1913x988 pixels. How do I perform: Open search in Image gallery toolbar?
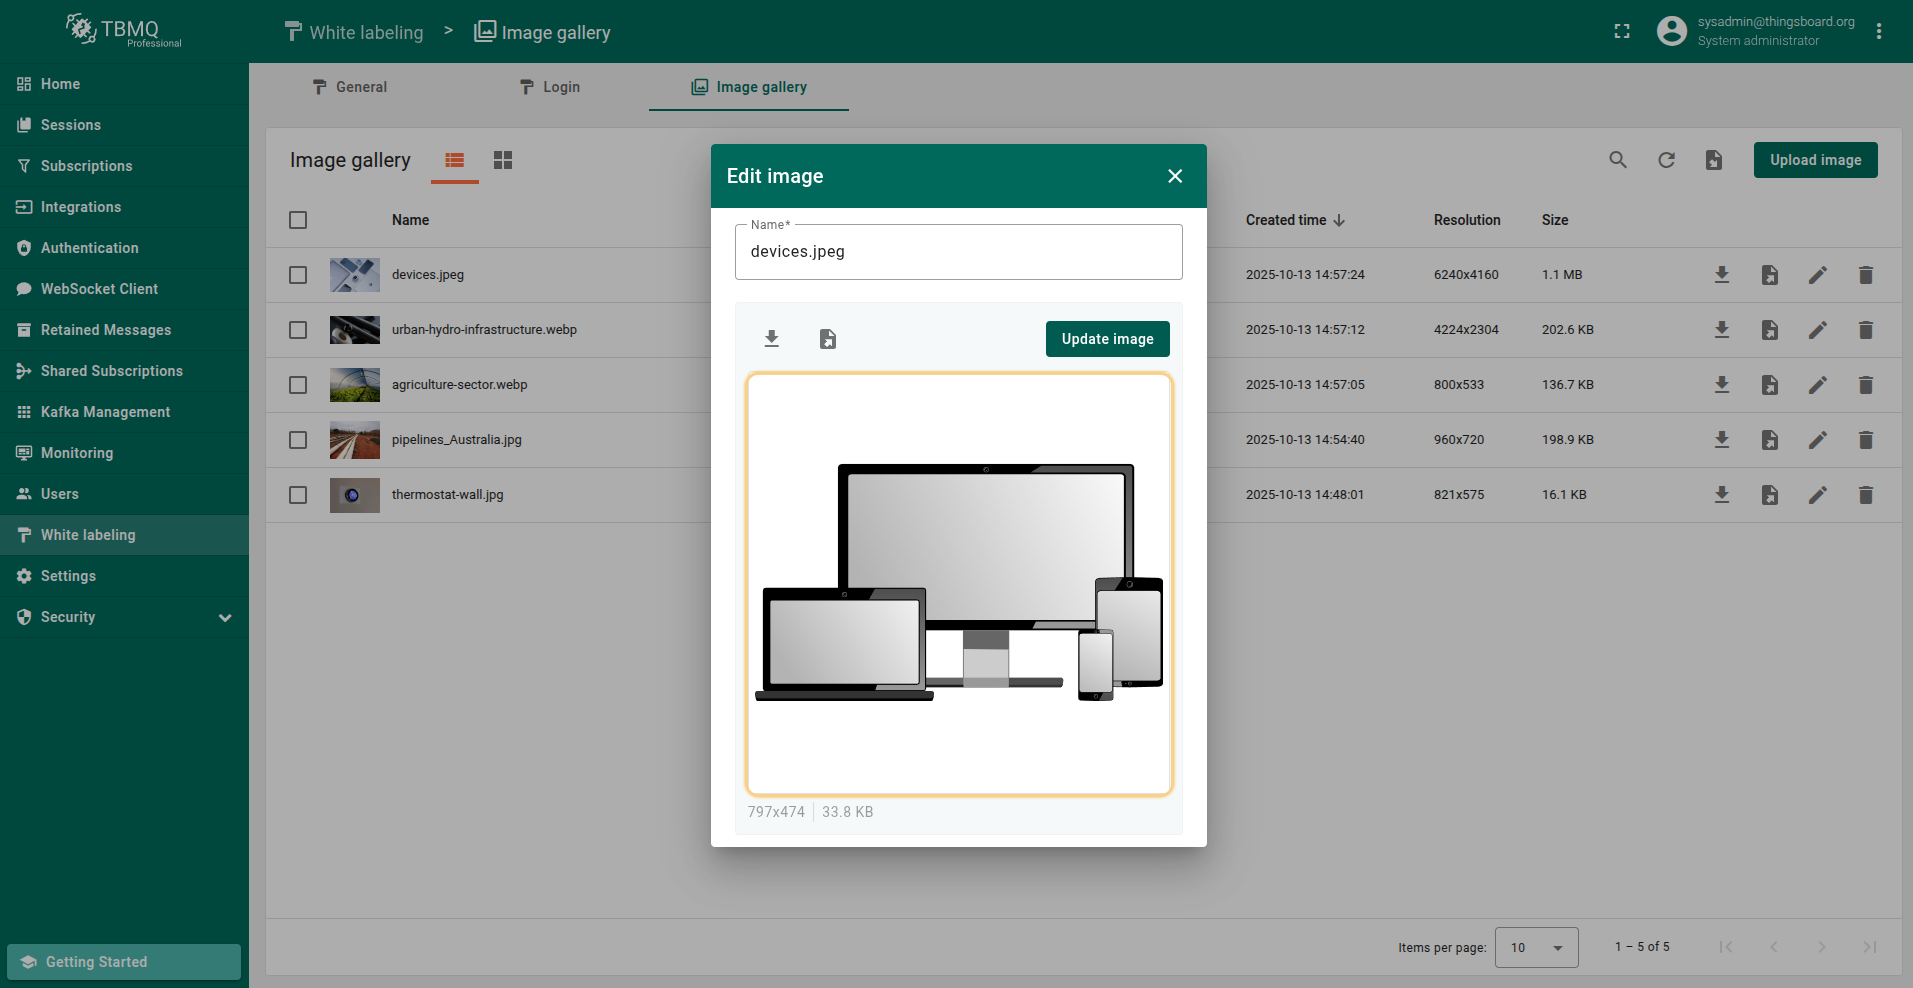(x=1617, y=160)
